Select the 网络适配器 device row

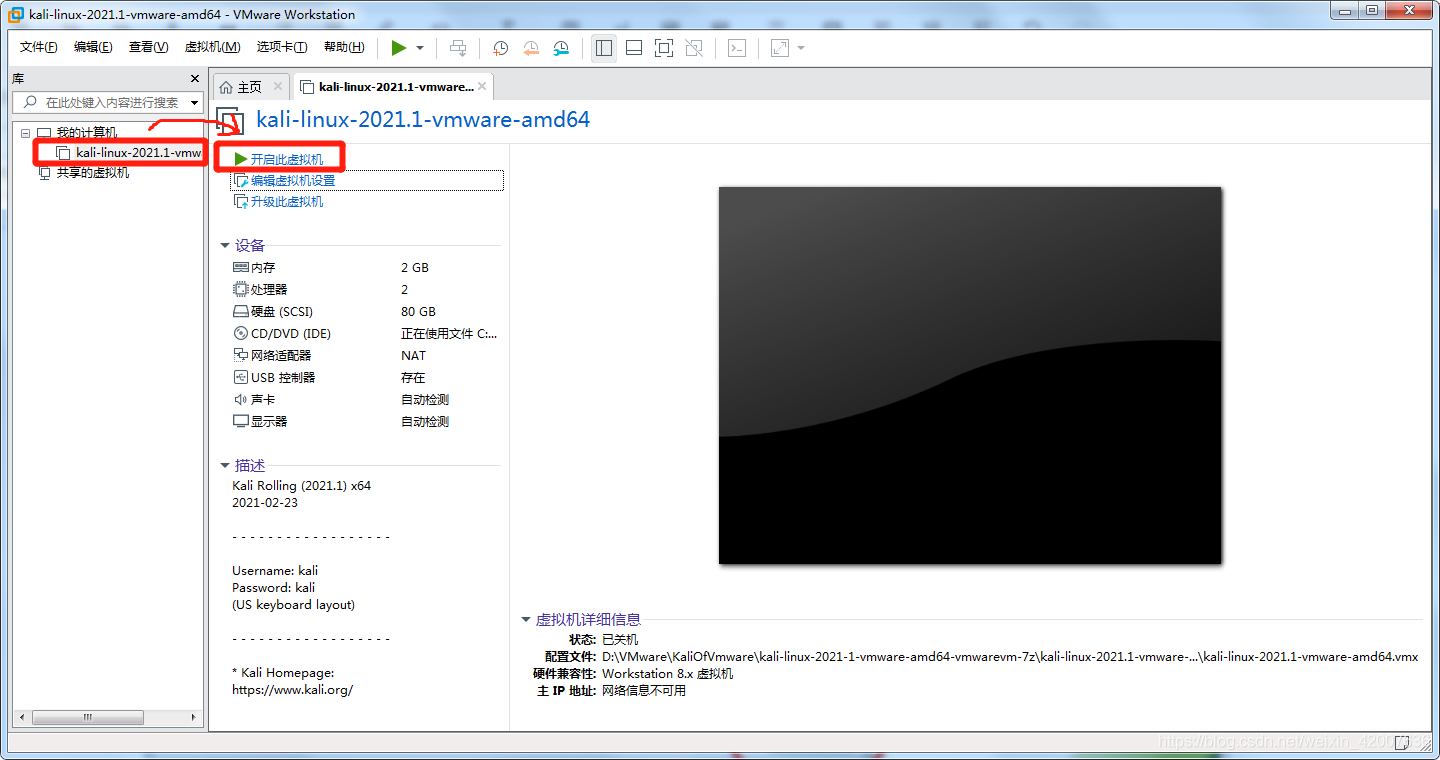click(x=366, y=355)
